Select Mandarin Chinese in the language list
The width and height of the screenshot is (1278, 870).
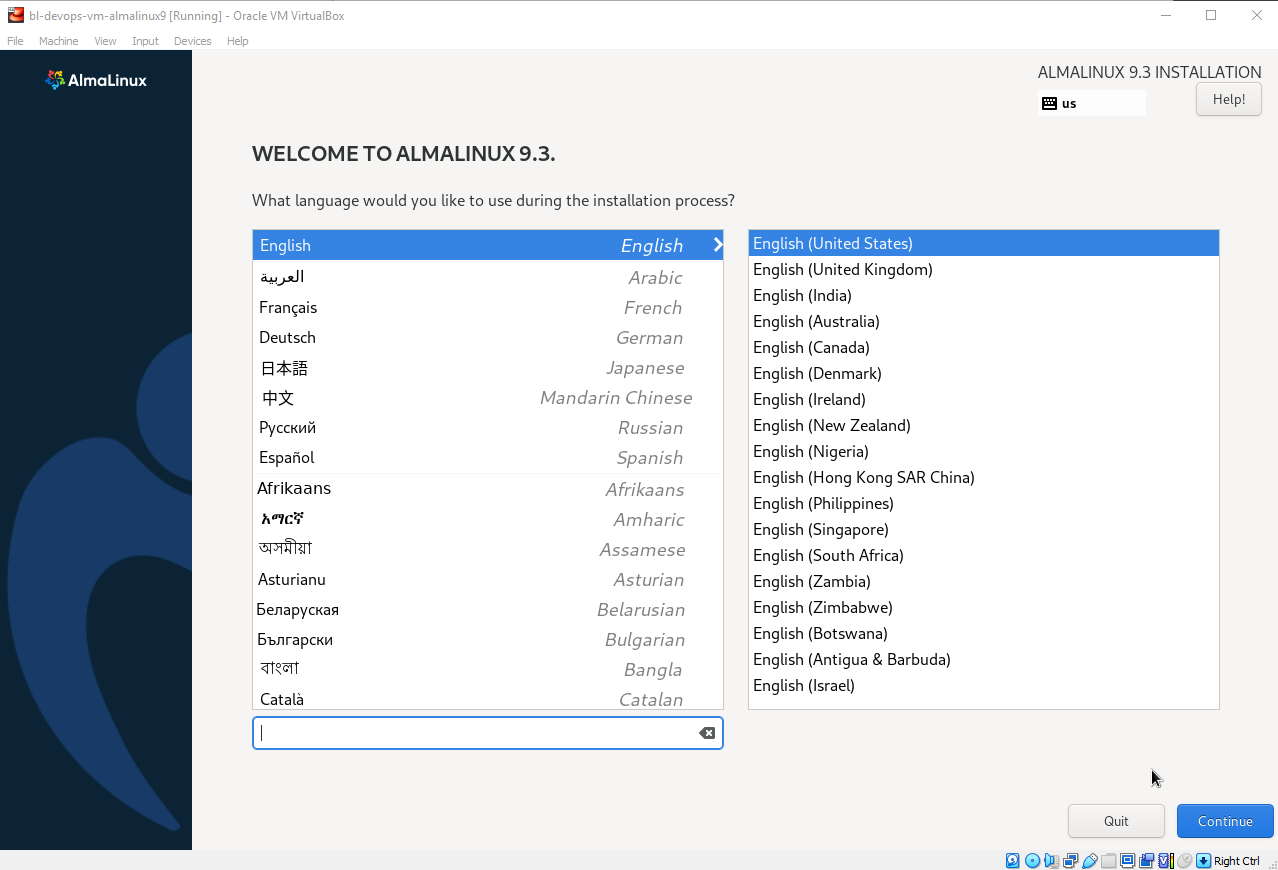pyautogui.click(x=488, y=397)
